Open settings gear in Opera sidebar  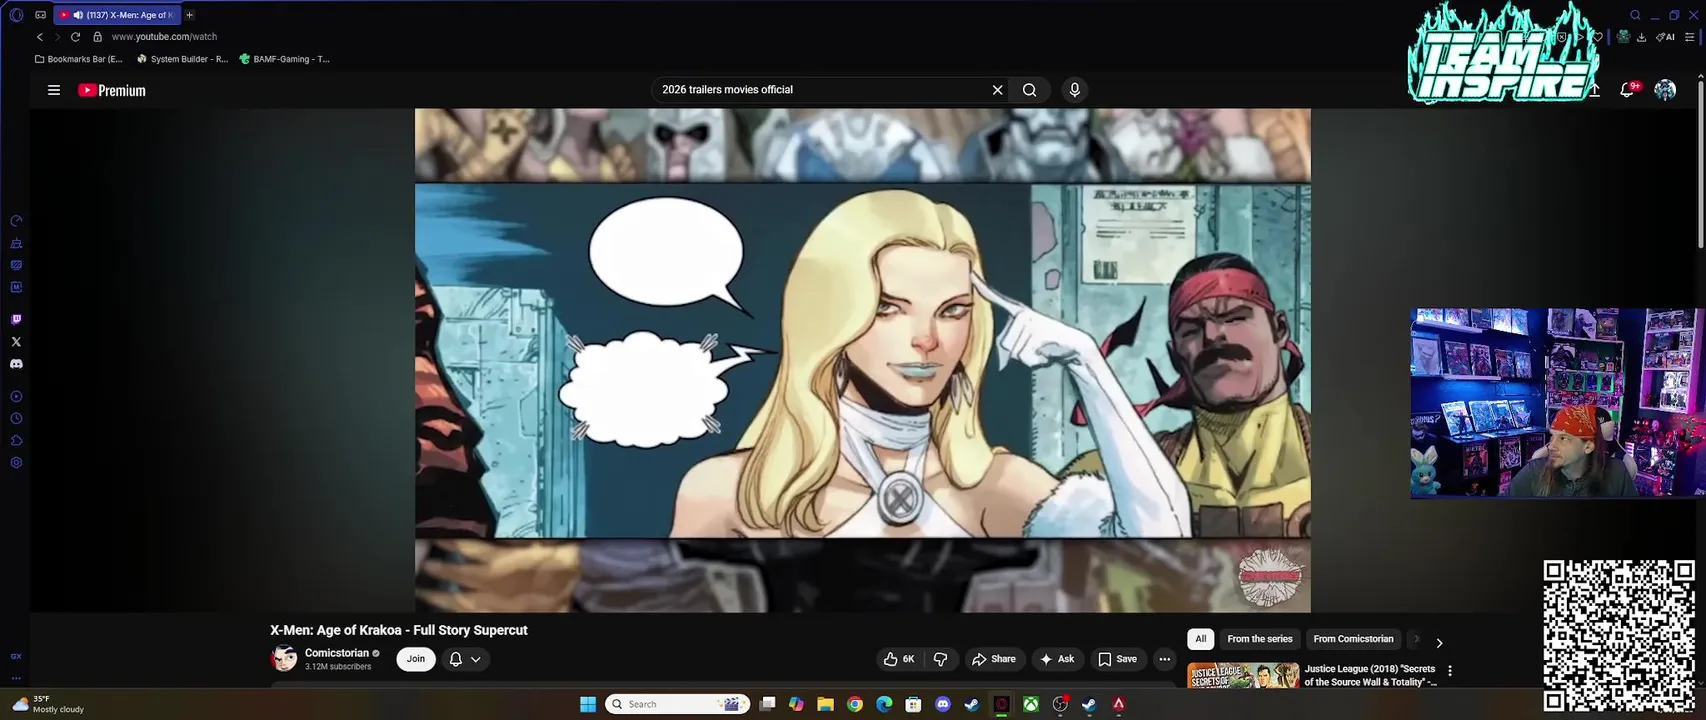coord(16,463)
